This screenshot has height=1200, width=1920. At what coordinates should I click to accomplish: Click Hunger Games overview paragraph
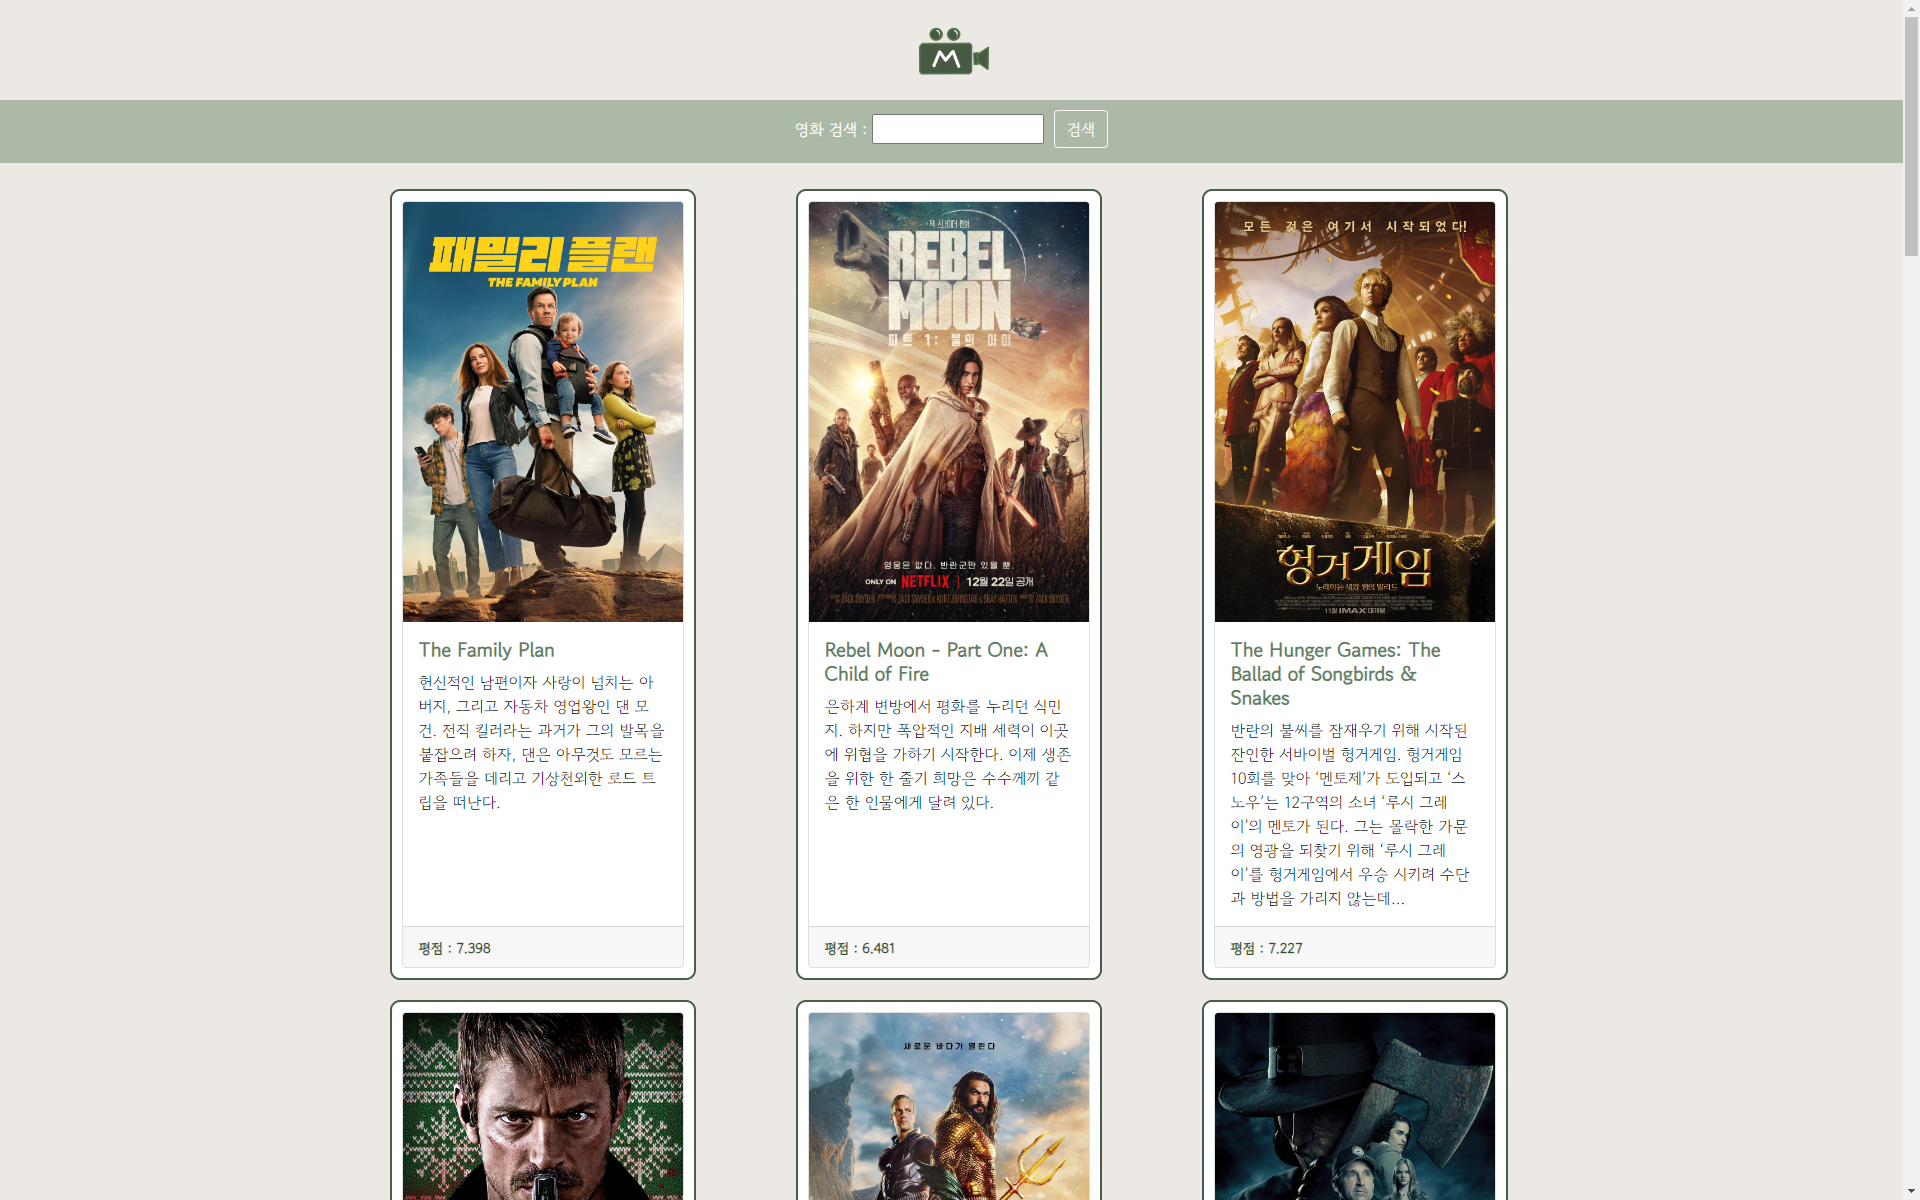click(x=1349, y=814)
